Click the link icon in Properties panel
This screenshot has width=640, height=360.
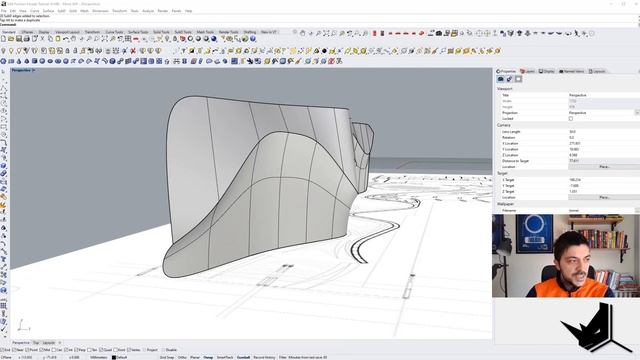509,79
